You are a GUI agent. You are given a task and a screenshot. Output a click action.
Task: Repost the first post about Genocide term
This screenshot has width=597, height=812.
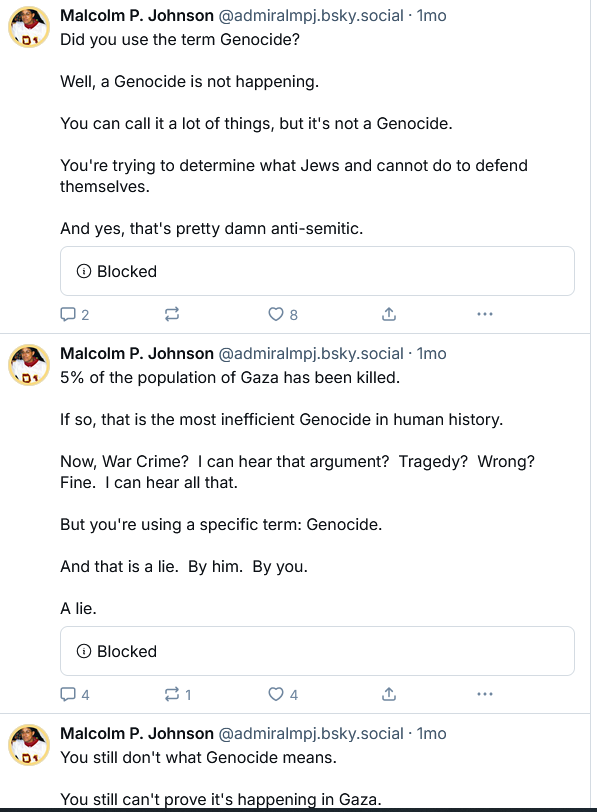point(172,314)
